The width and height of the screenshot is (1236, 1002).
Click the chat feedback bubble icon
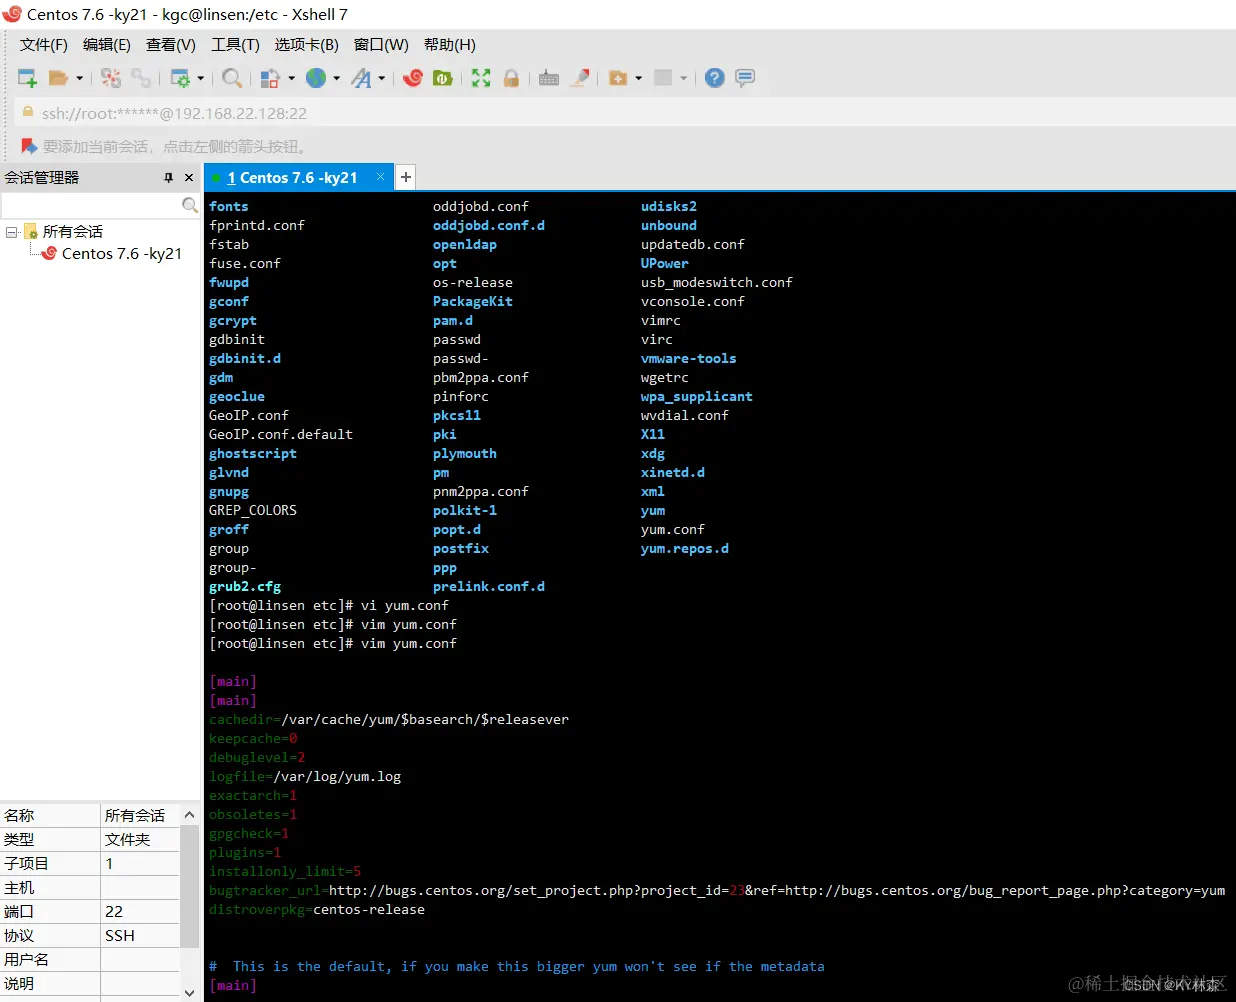[745, 78]
